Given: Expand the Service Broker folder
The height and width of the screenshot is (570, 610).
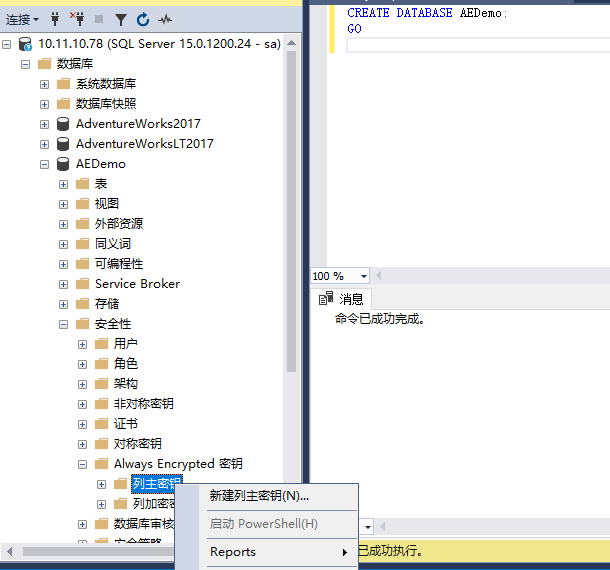Looking at the screenshot, I should (x=63, y=284).
